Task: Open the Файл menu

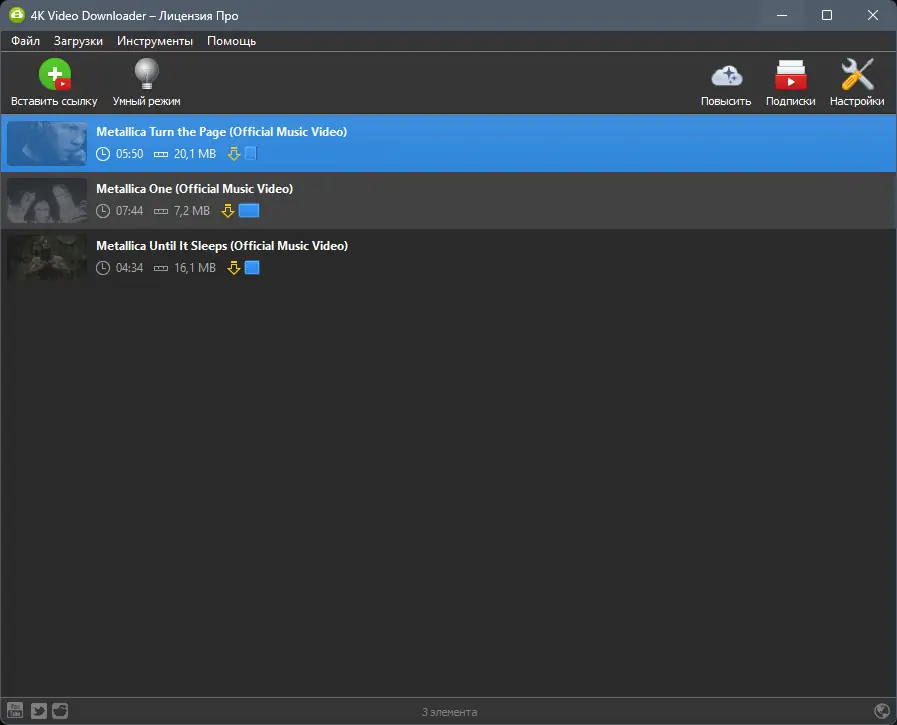Action: [x=25, y=41]
